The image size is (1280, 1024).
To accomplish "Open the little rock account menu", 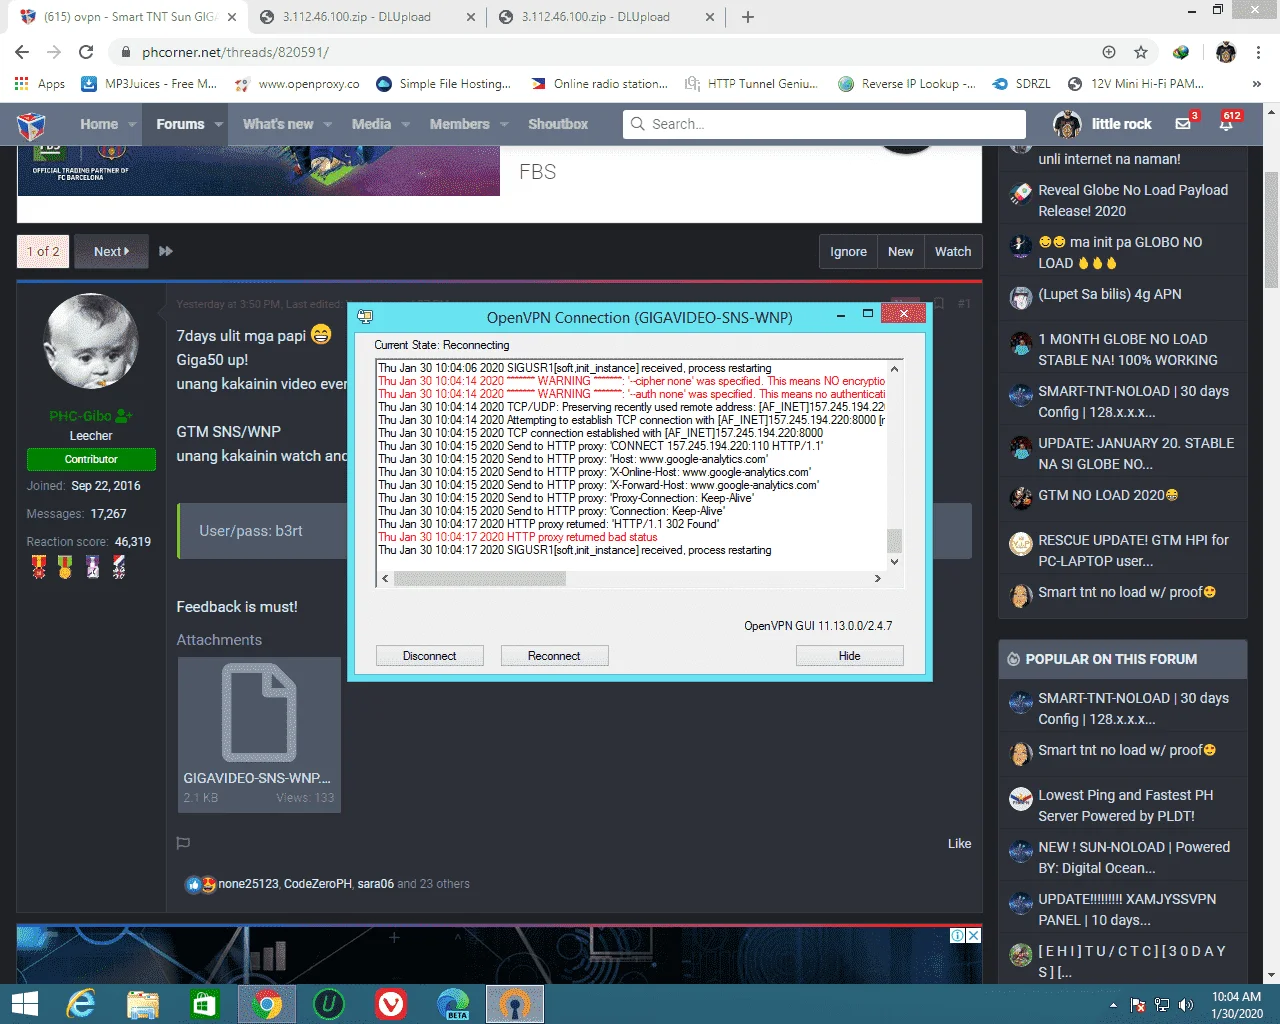I will pos(1103,124).
